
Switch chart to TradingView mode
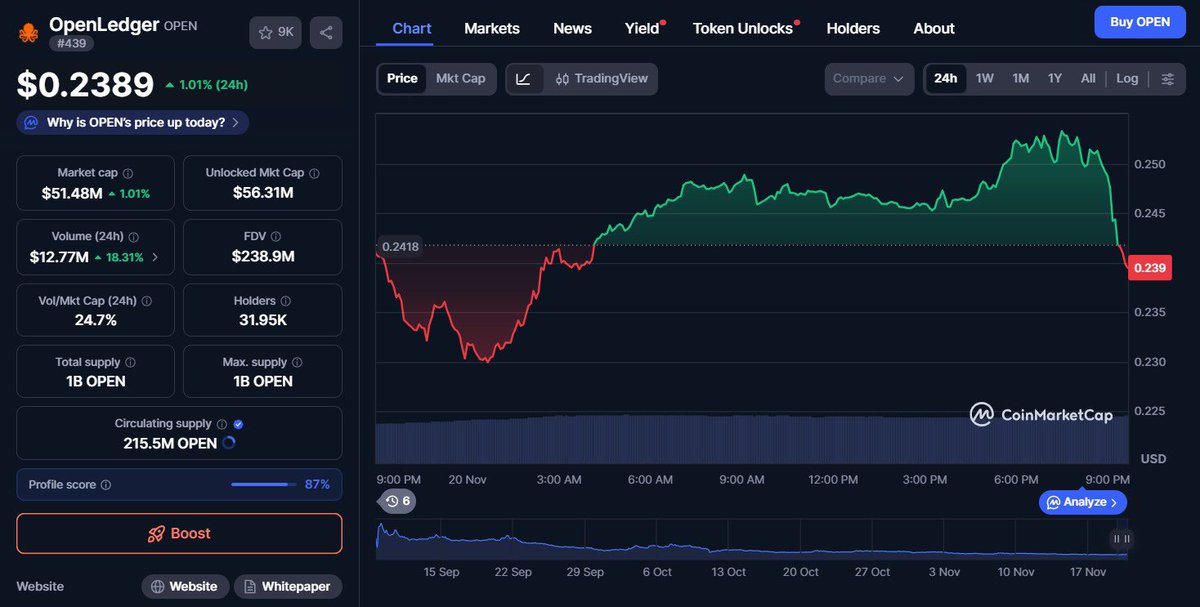pos(602,79)
